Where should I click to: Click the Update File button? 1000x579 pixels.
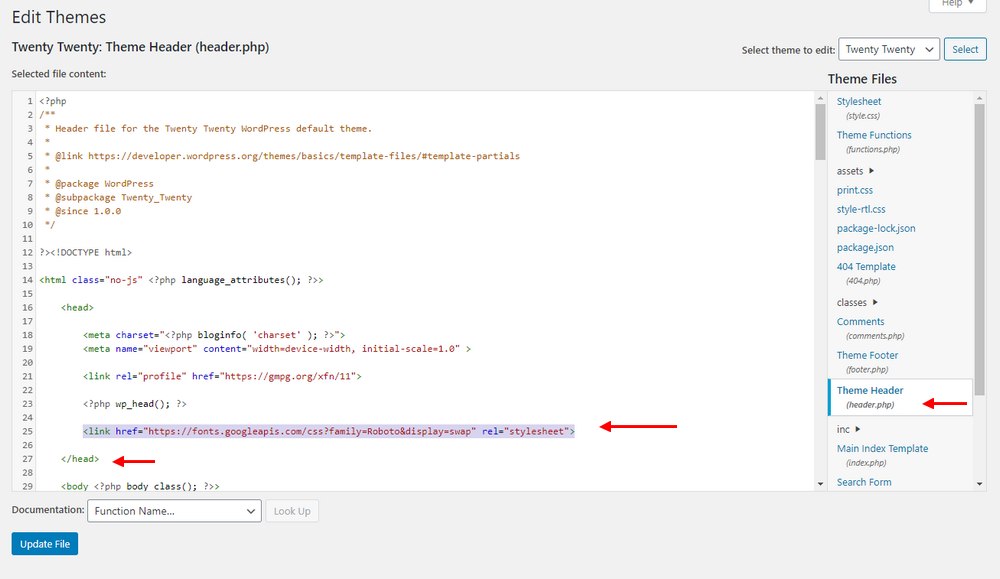coord(45,544)
